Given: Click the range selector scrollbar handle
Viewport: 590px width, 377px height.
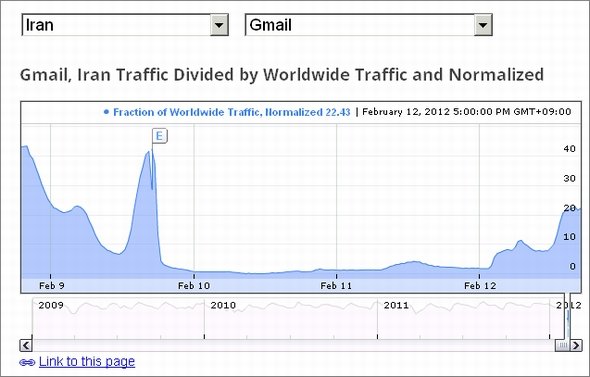Looking at the screenshot, I should (x=563, y=345).
